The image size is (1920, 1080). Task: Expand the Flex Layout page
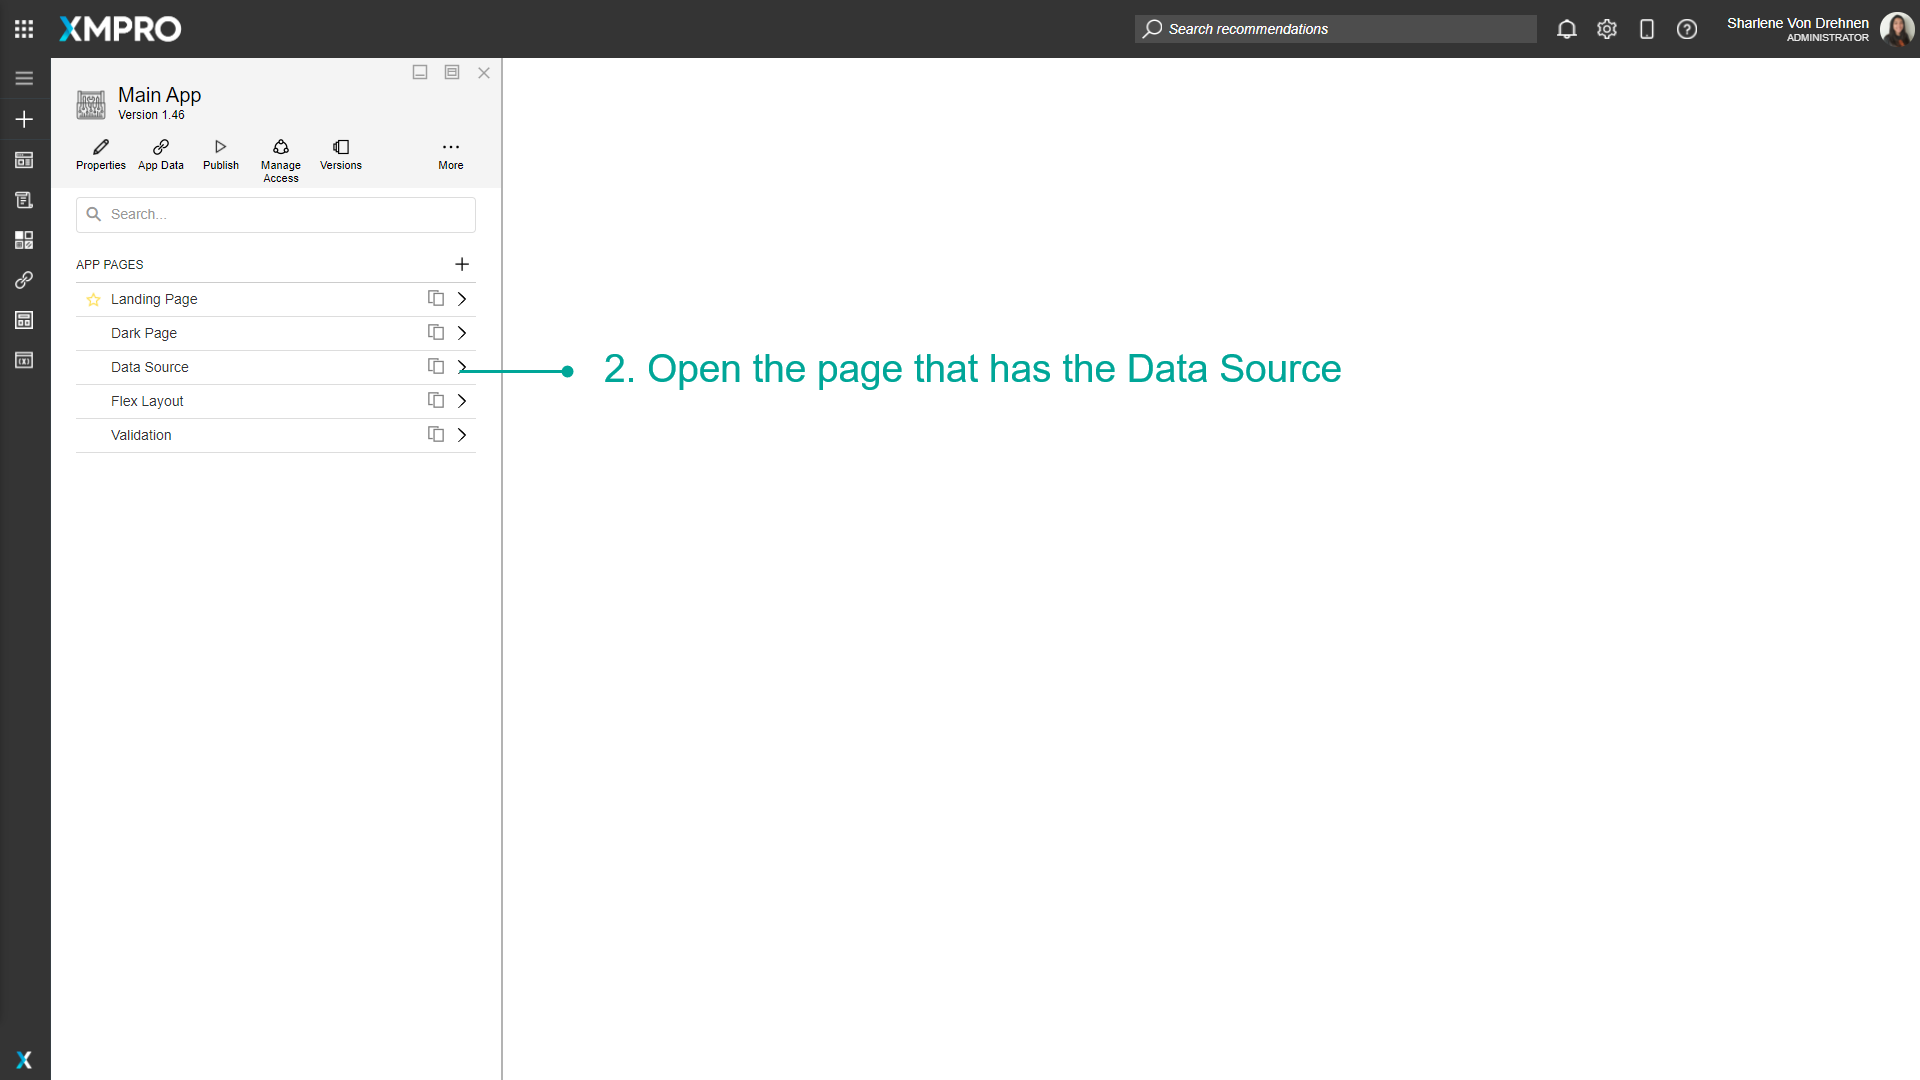pos(461,400)
